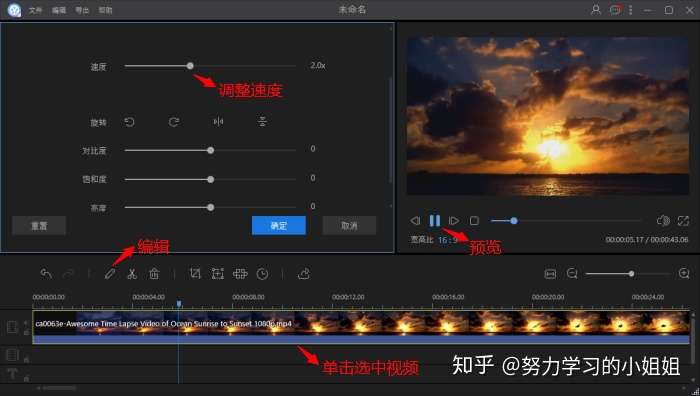Click the sunset video preview frame
This screenshot has height=396, width=700.
click(548, 116)
